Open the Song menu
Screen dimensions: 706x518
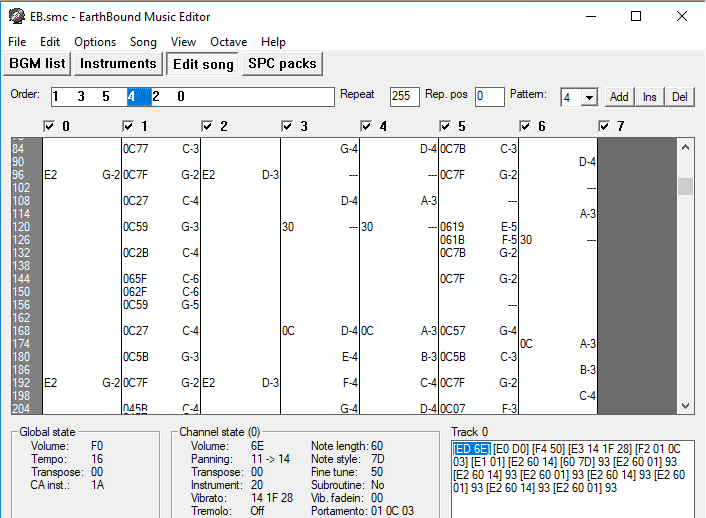click(x=143, y=42)
